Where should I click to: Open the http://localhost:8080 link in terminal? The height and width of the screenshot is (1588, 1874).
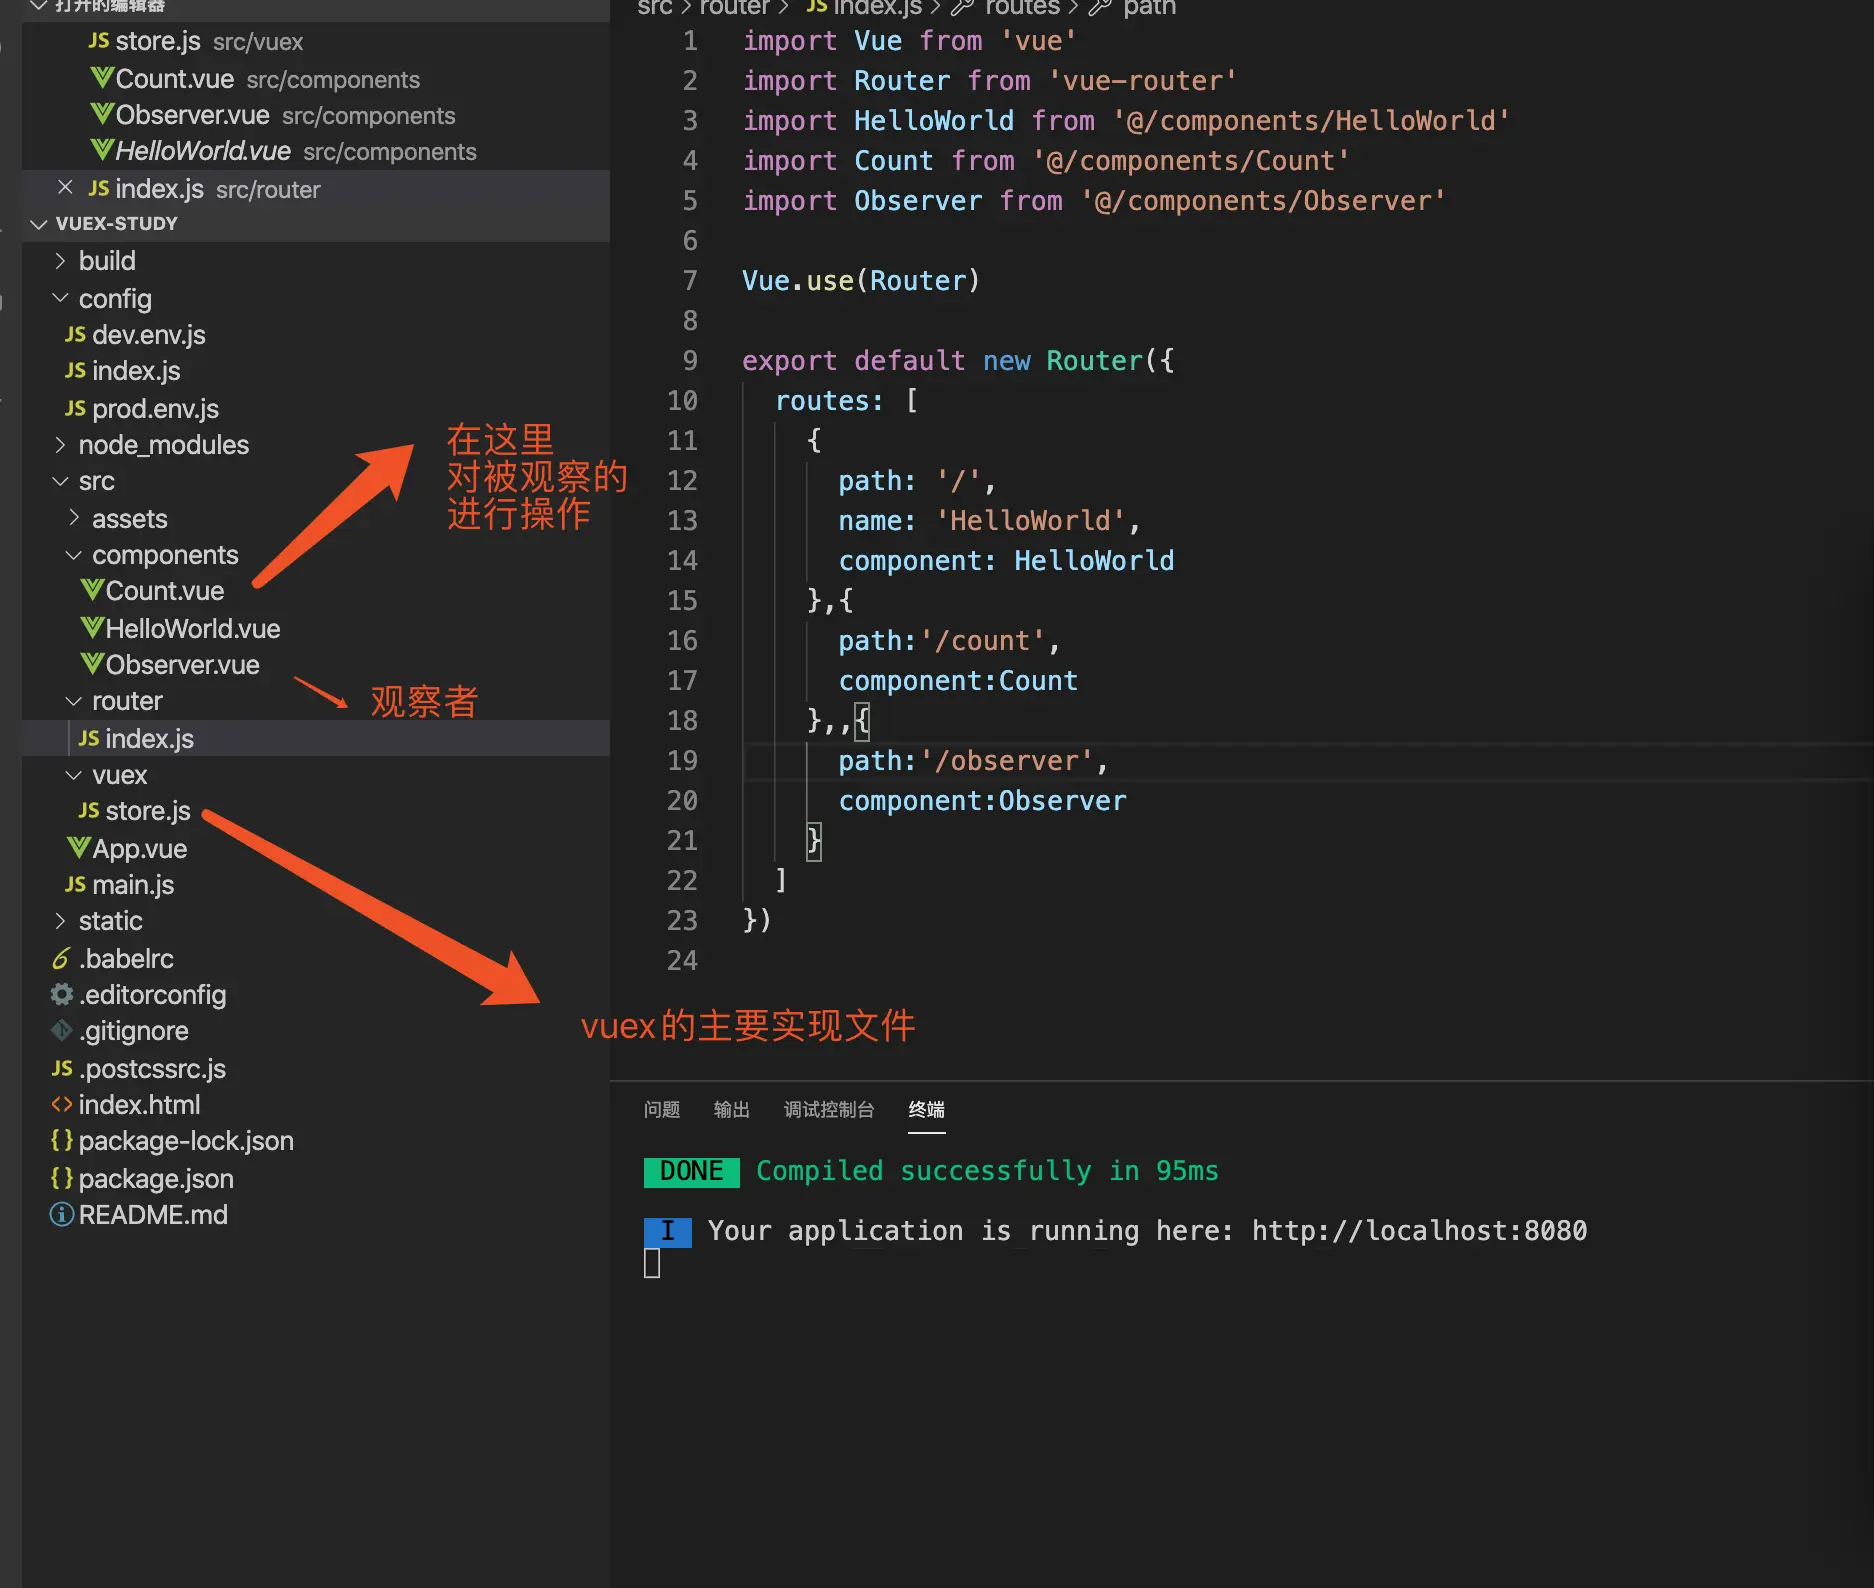[1420, 1231]
